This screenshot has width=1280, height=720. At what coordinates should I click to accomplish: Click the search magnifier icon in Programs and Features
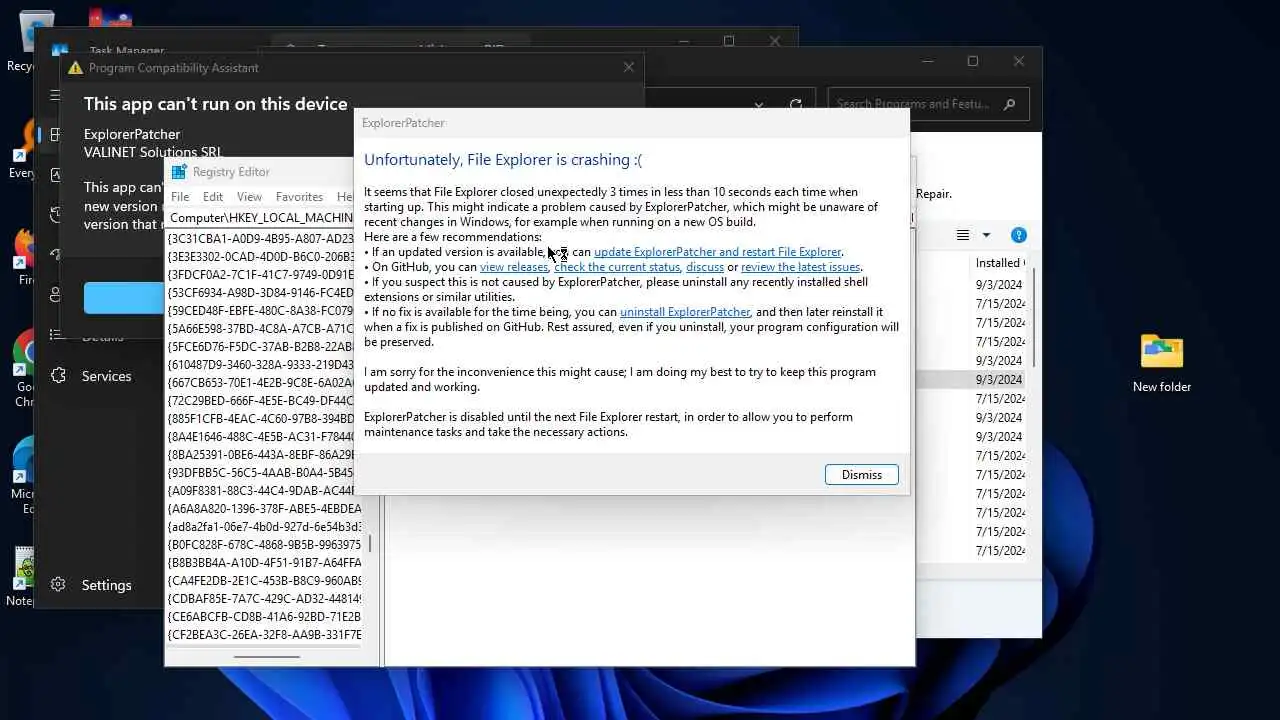click(1009, 103)
